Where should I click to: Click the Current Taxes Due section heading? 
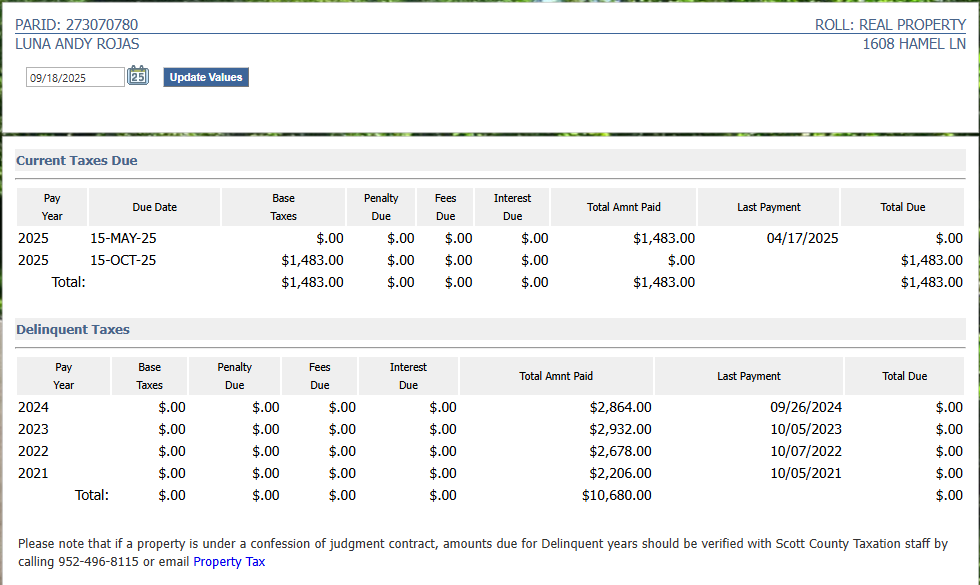77,160
